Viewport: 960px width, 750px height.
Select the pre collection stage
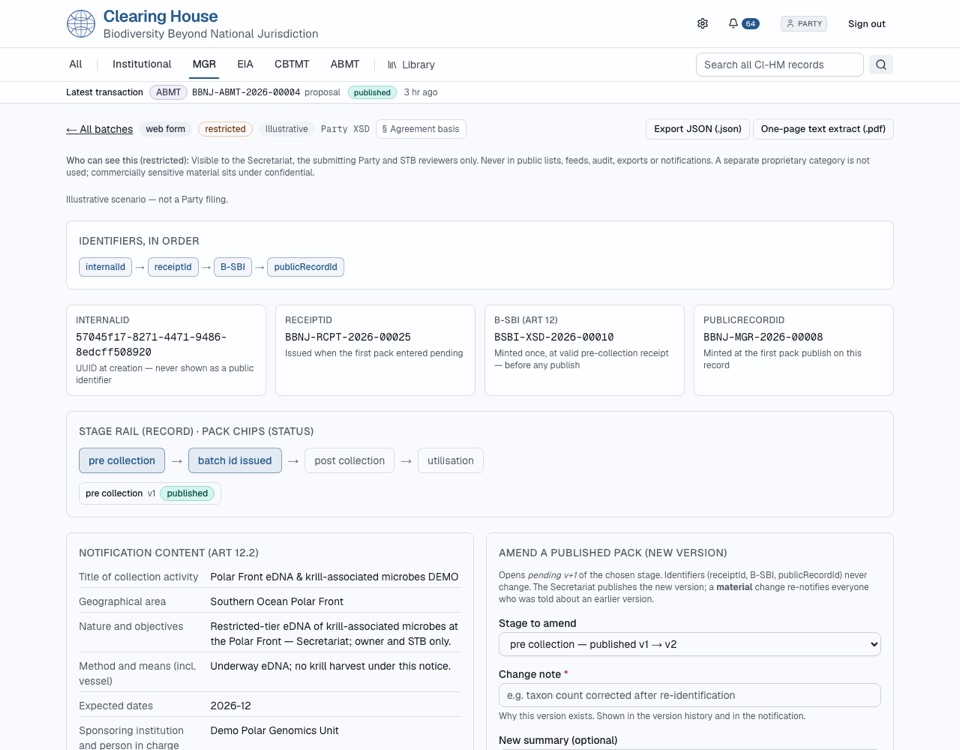[x=122, y=460]
